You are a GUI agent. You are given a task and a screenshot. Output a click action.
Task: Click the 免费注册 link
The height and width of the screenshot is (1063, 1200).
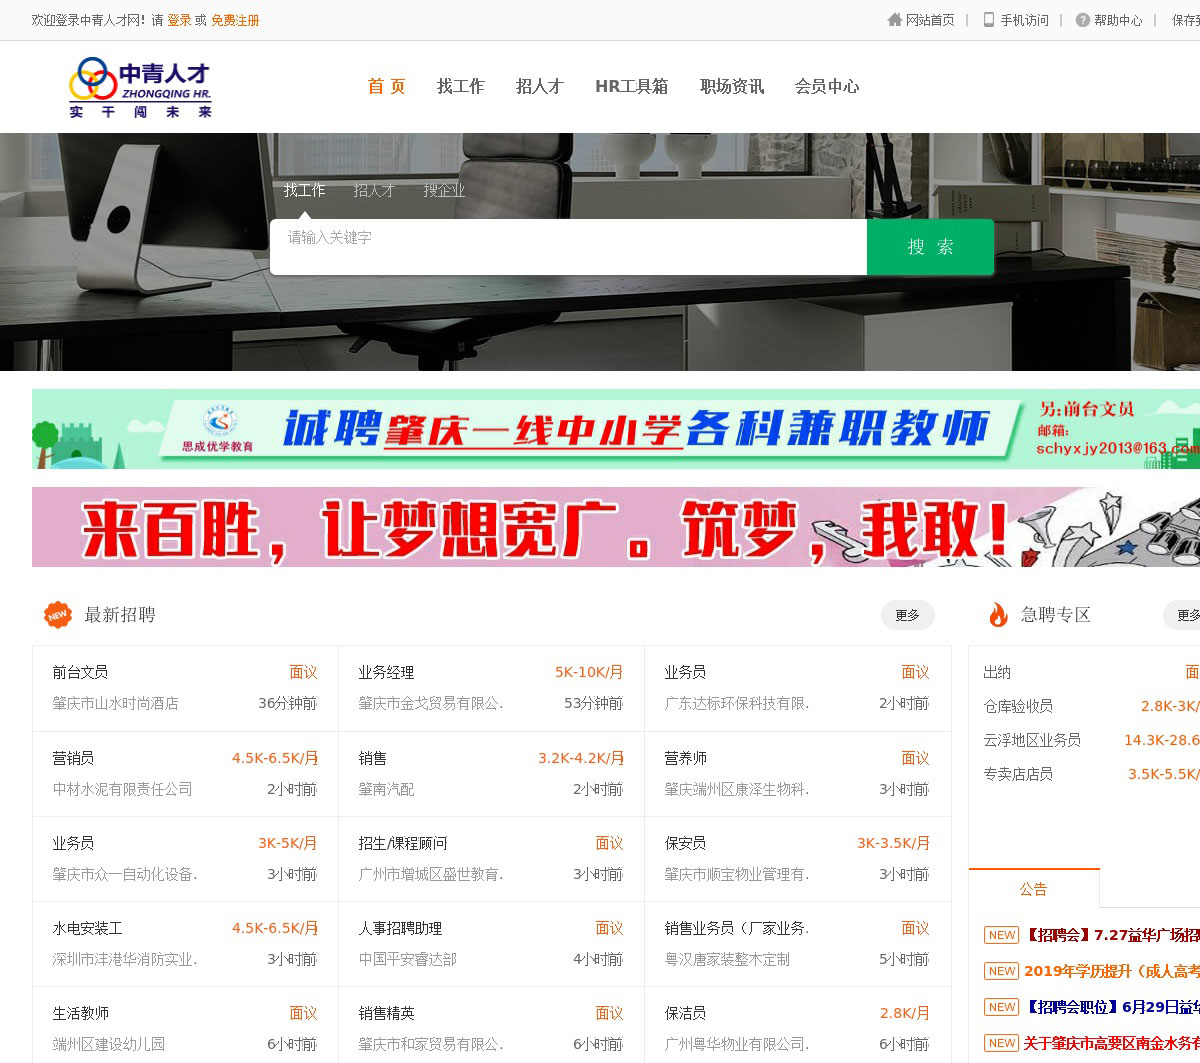coord(235,20)
